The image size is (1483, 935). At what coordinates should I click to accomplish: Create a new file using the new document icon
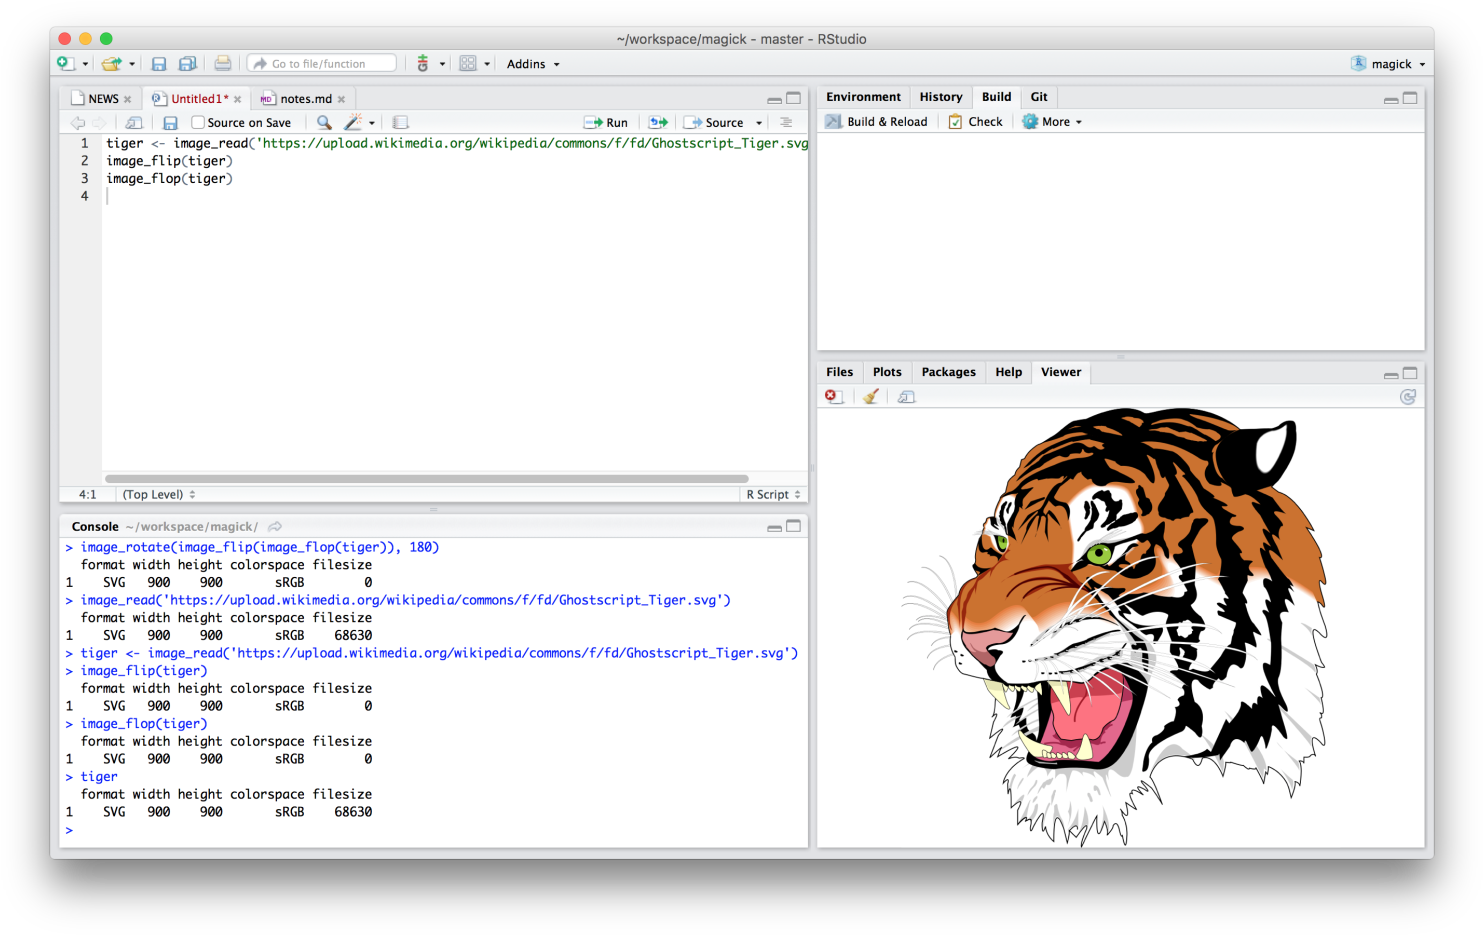[66, 63]
